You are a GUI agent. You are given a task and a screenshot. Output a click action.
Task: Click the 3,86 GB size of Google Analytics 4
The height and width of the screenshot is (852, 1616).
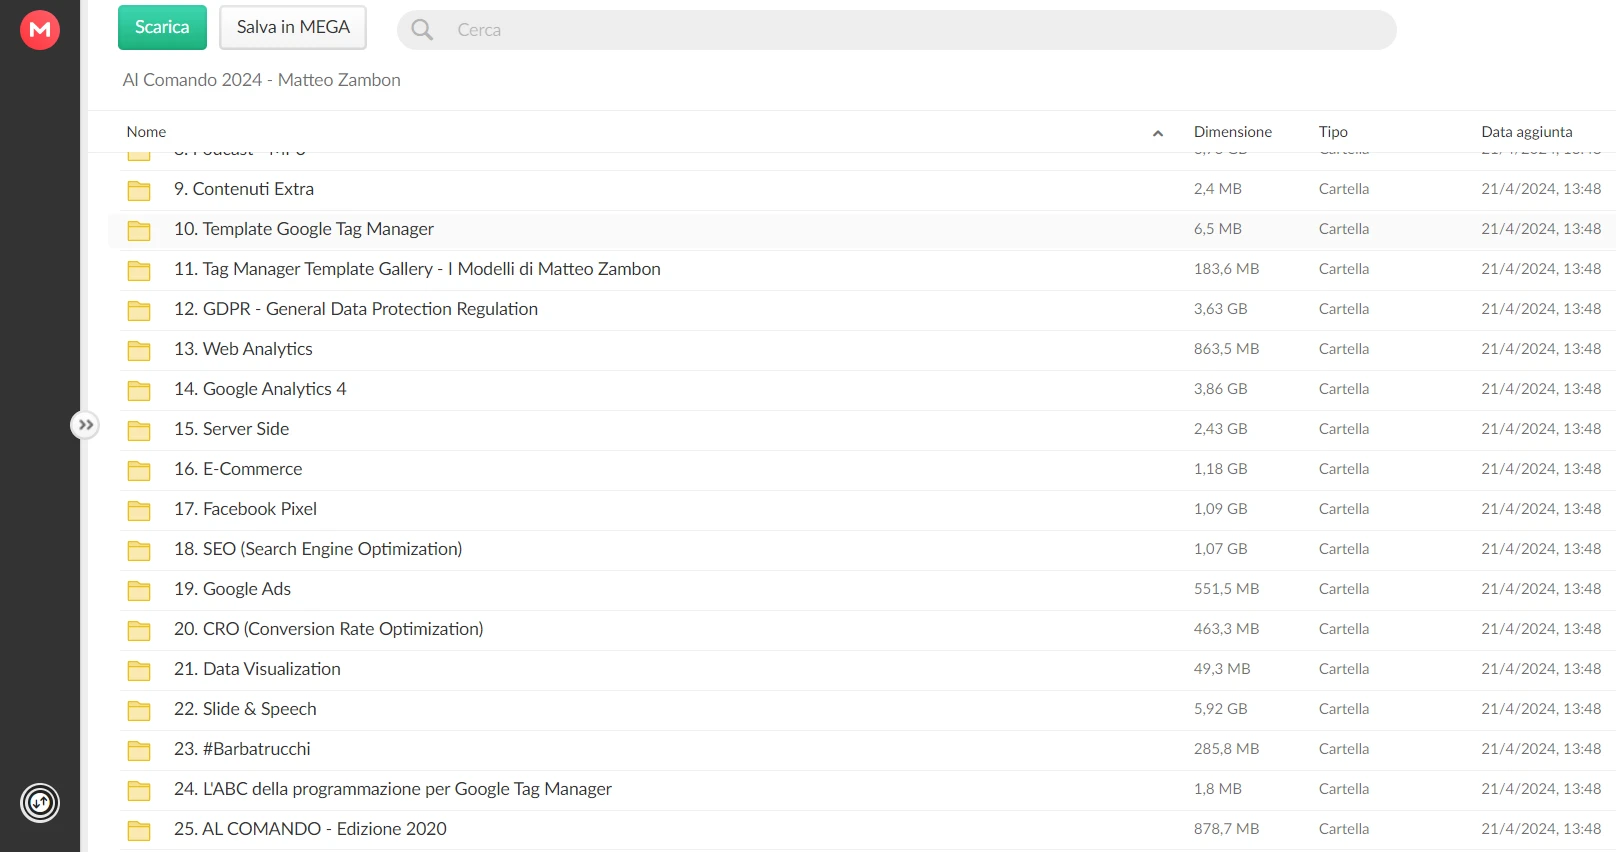point(1220,389)
